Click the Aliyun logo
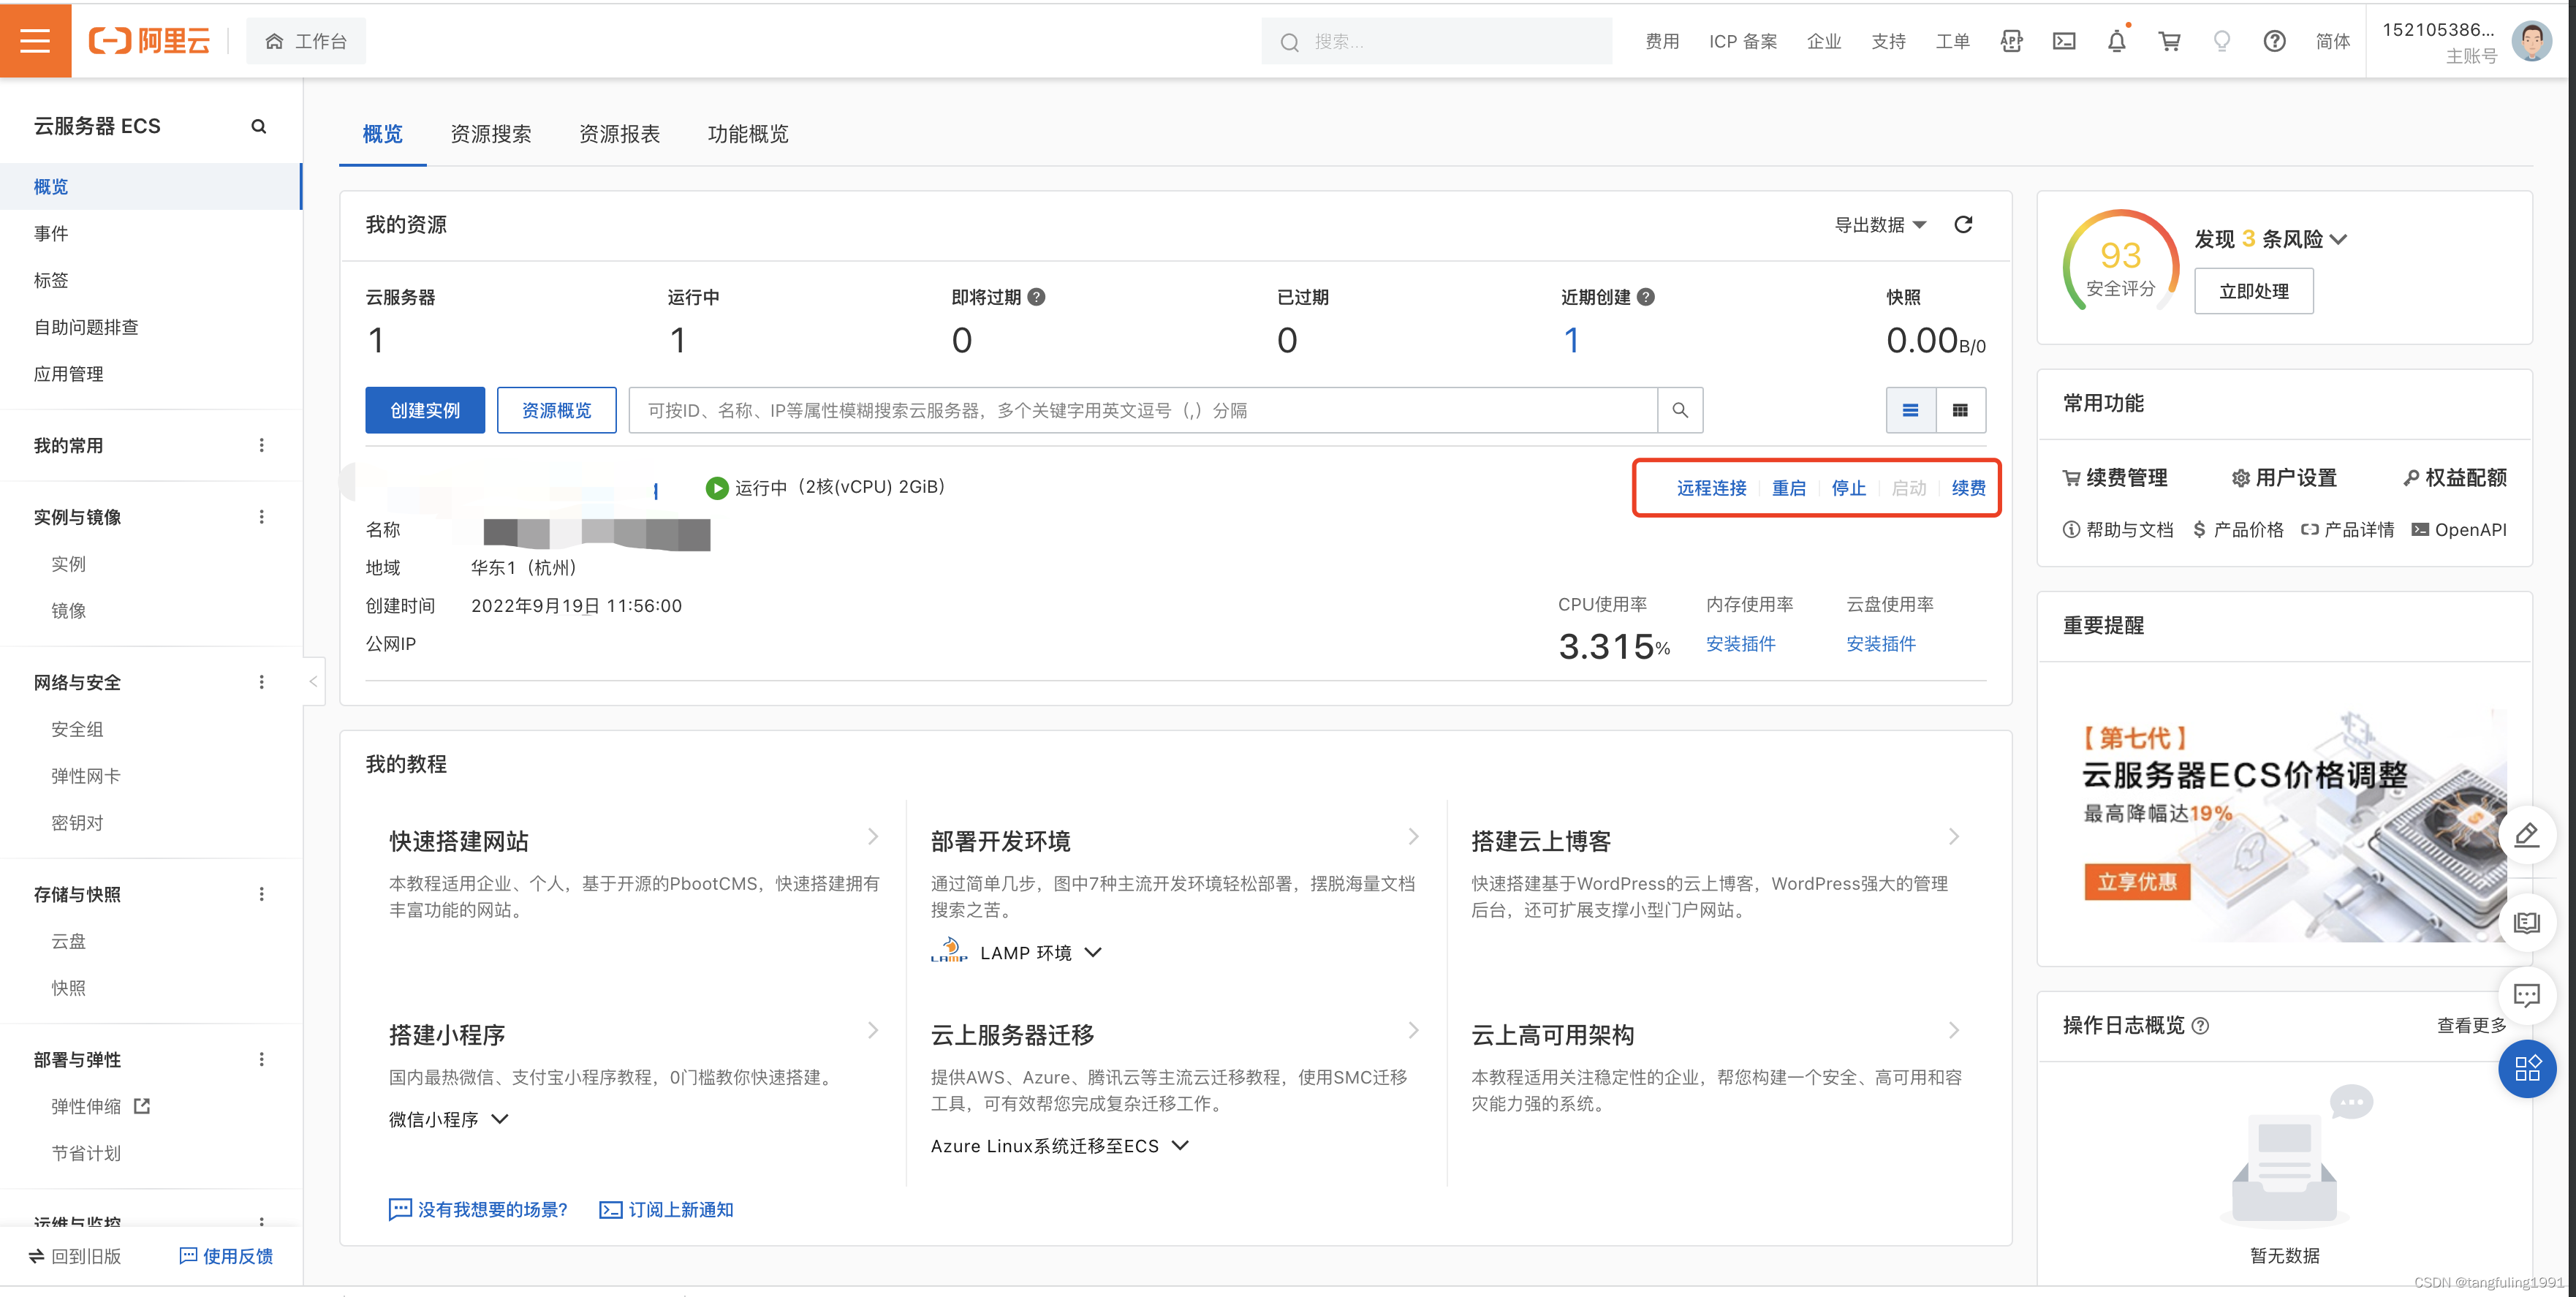2576x1297 pixels. [x=150, y=41]
